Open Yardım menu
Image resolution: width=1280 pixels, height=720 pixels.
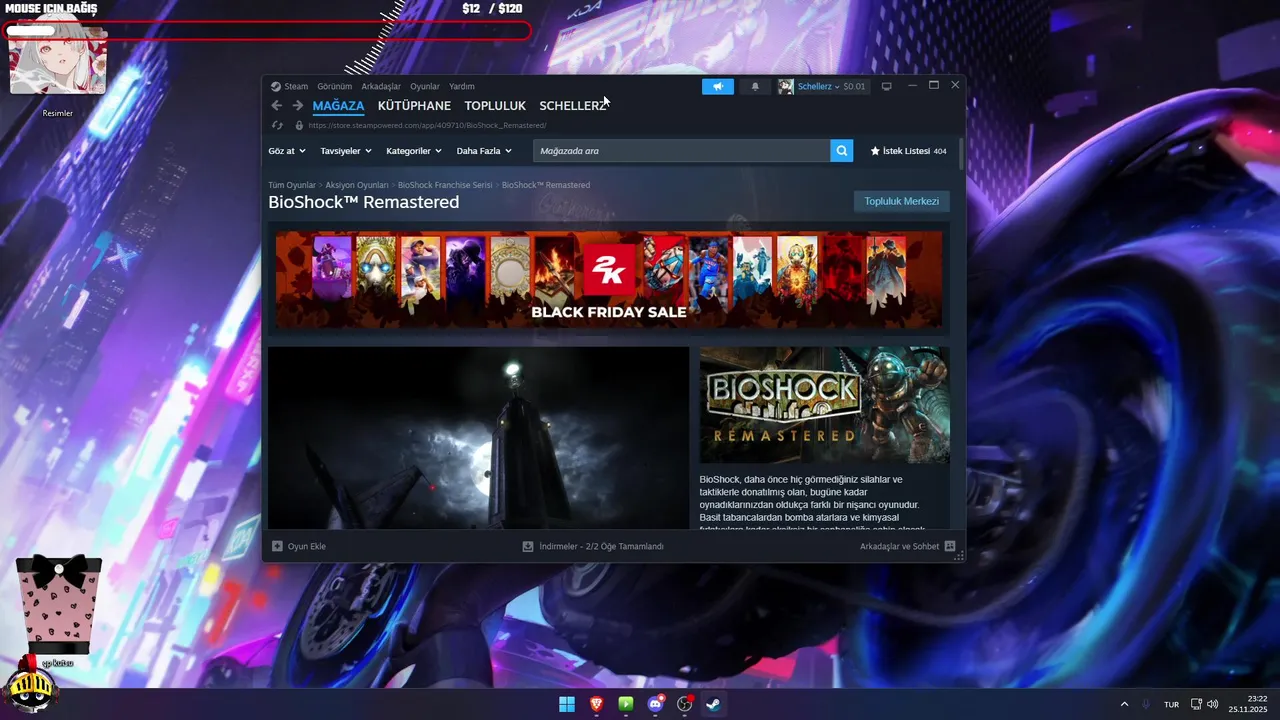click(462, 86)
